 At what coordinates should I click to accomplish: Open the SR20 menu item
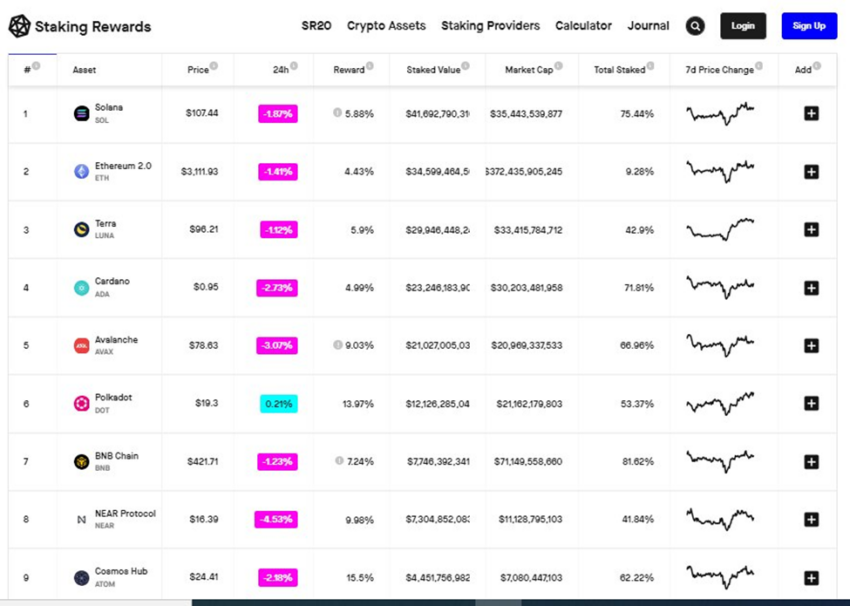coord(317,26)
